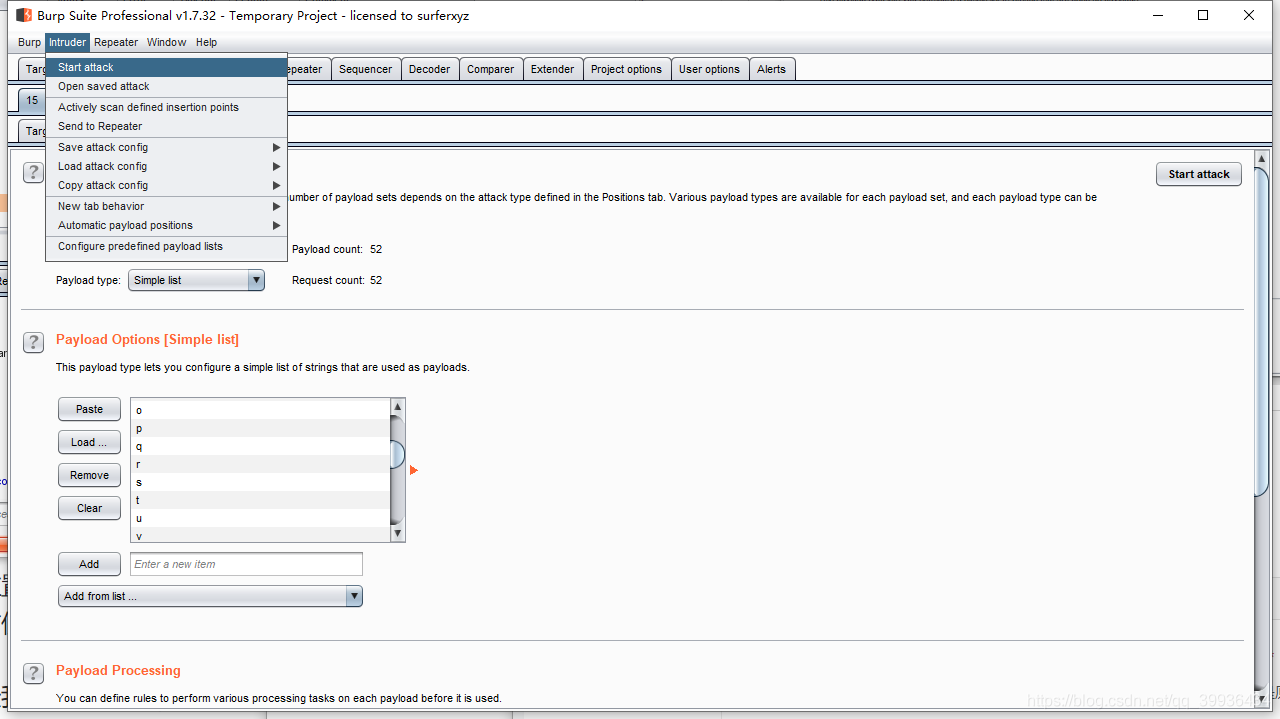The image size is (1280, 719).
Task: Open the Window menu
Action: pos(166,42)
